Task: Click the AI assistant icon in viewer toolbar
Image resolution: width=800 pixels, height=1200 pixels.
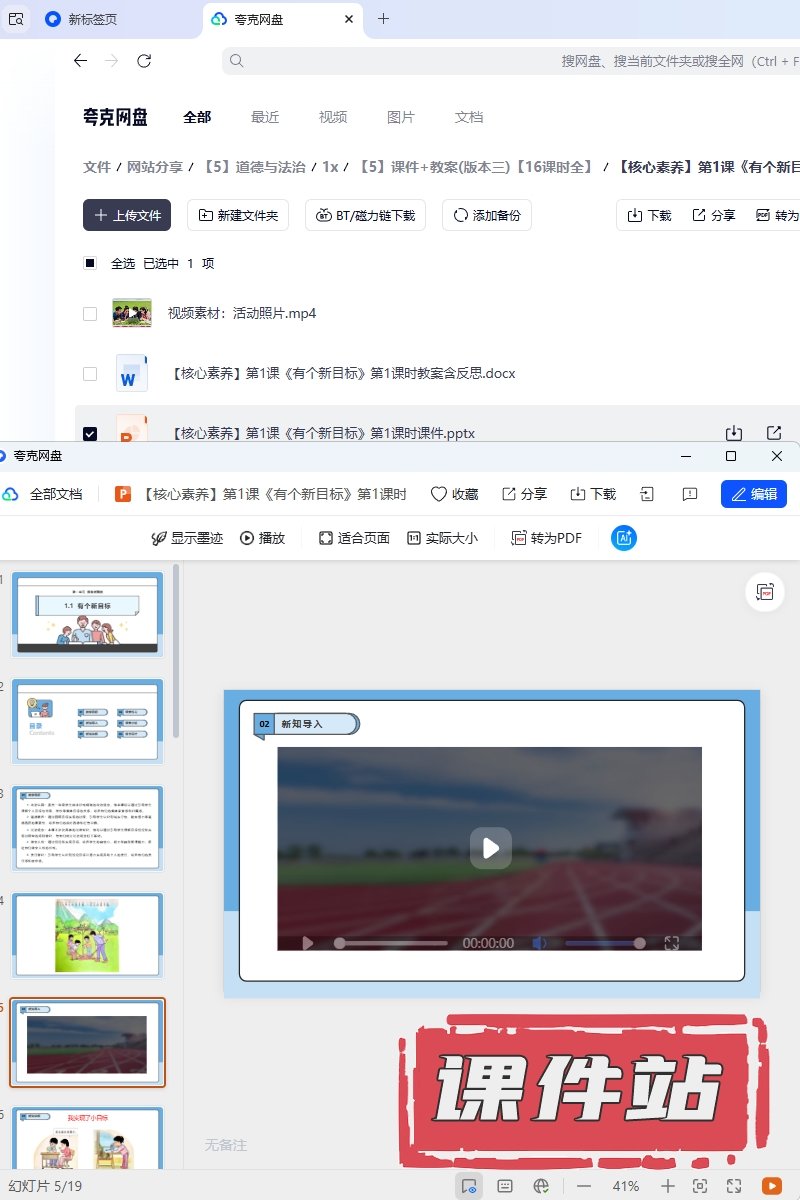Action: point(624,538)
